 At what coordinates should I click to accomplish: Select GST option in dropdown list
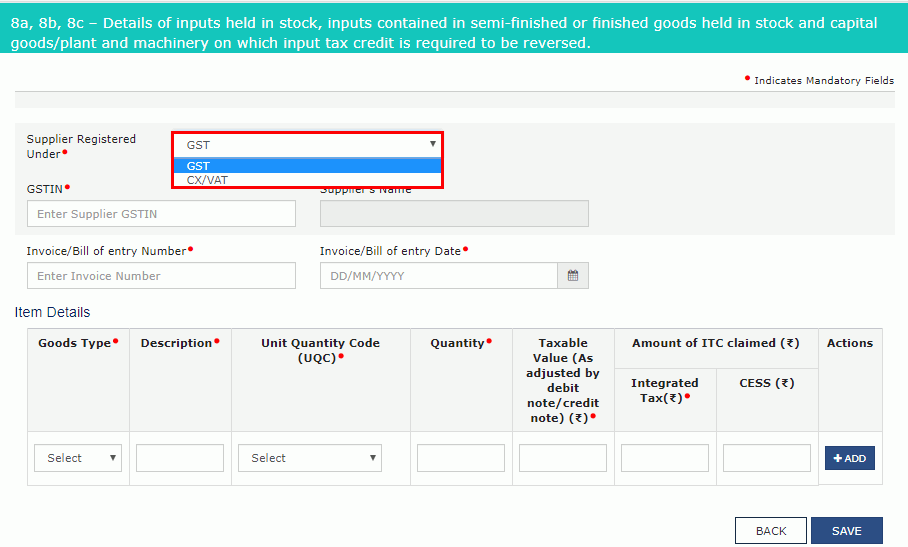pos(307,166)
